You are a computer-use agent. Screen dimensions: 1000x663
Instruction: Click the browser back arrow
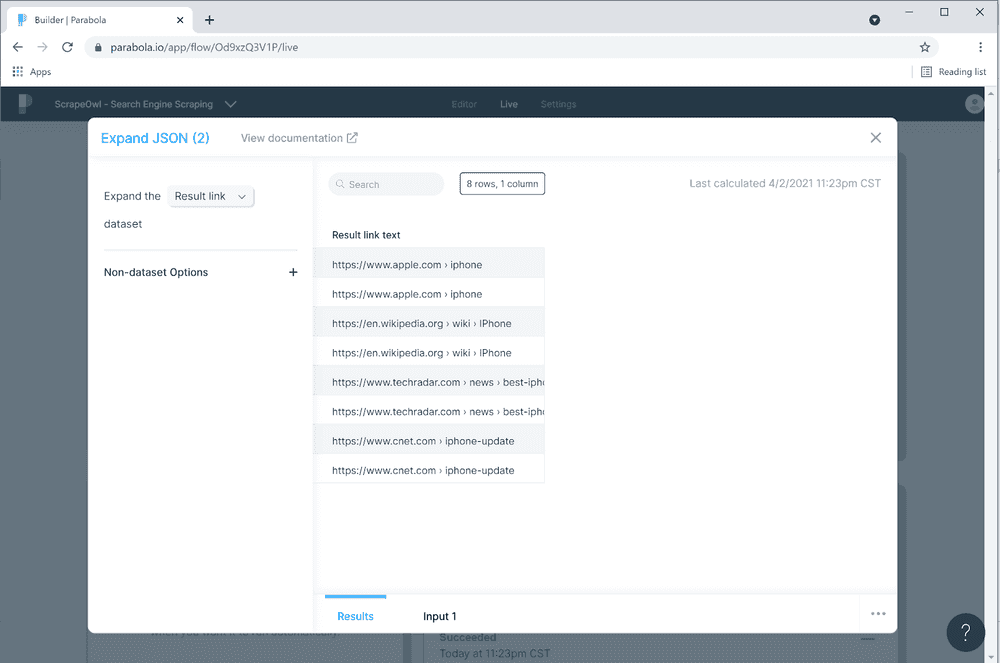[18, 47]
